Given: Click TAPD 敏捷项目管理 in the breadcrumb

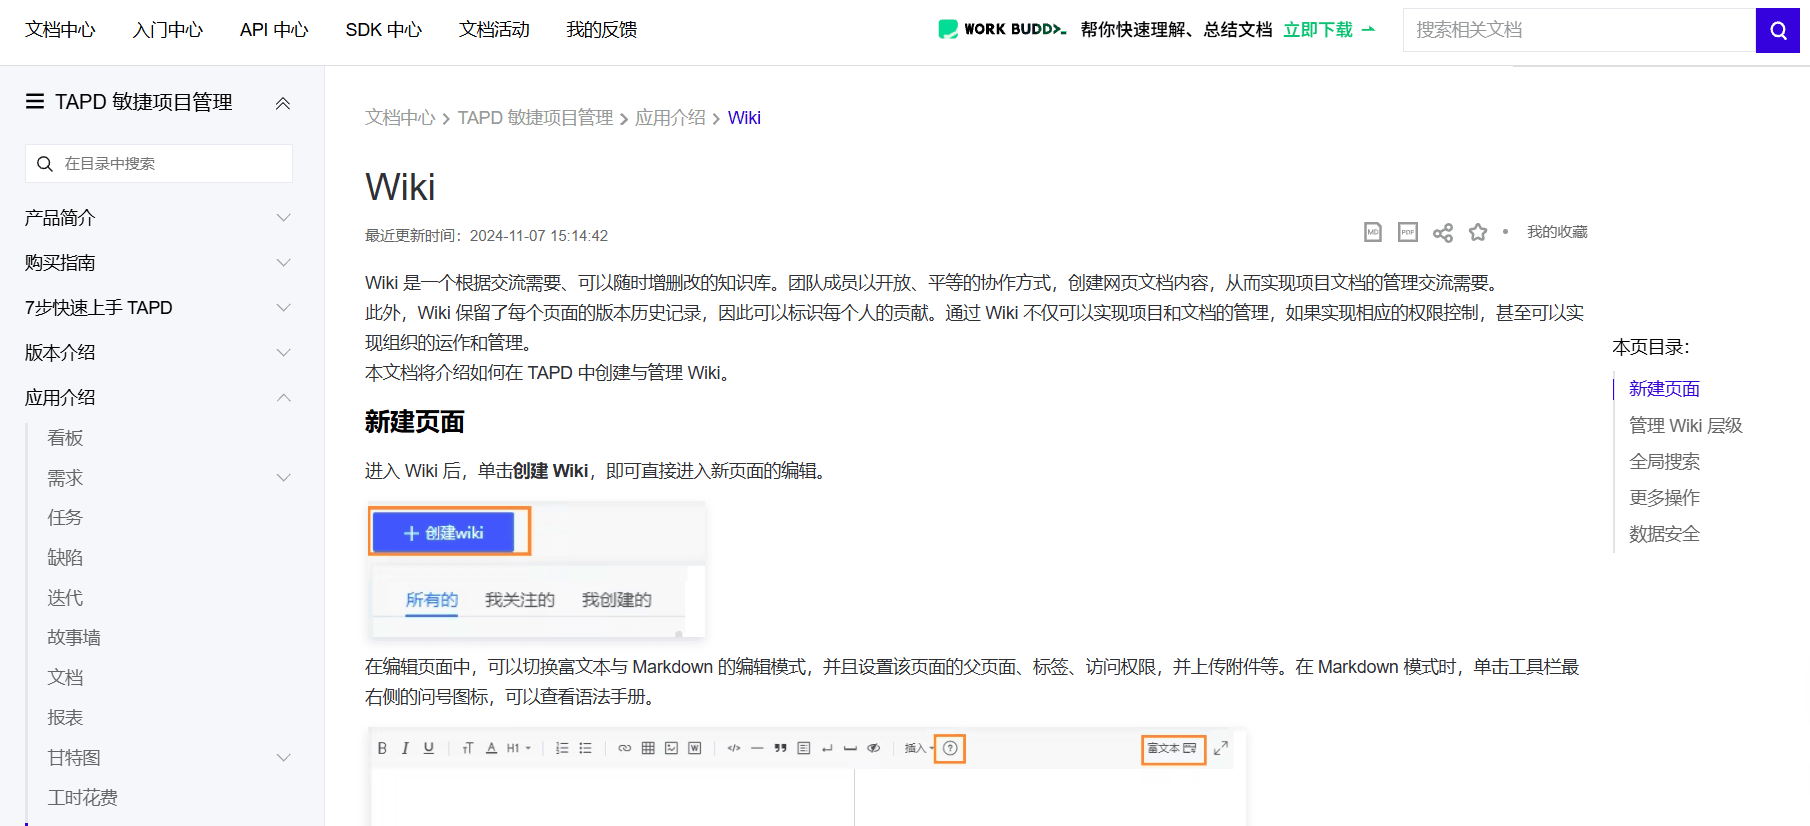Looking at the screenshot, I should tap(535, 118).
